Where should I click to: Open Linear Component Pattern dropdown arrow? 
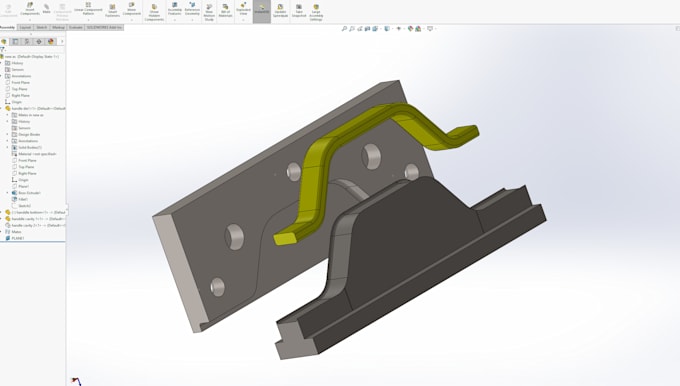(x=88, y=20)
